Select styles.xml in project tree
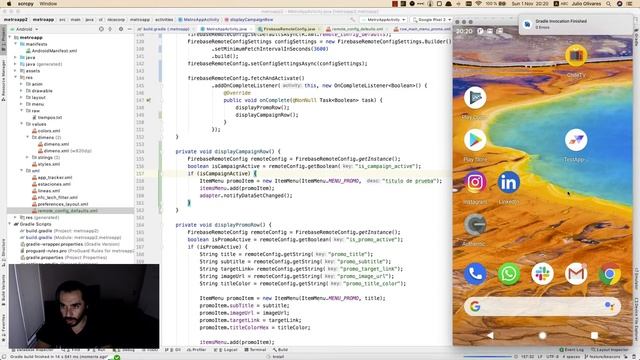 46,164
